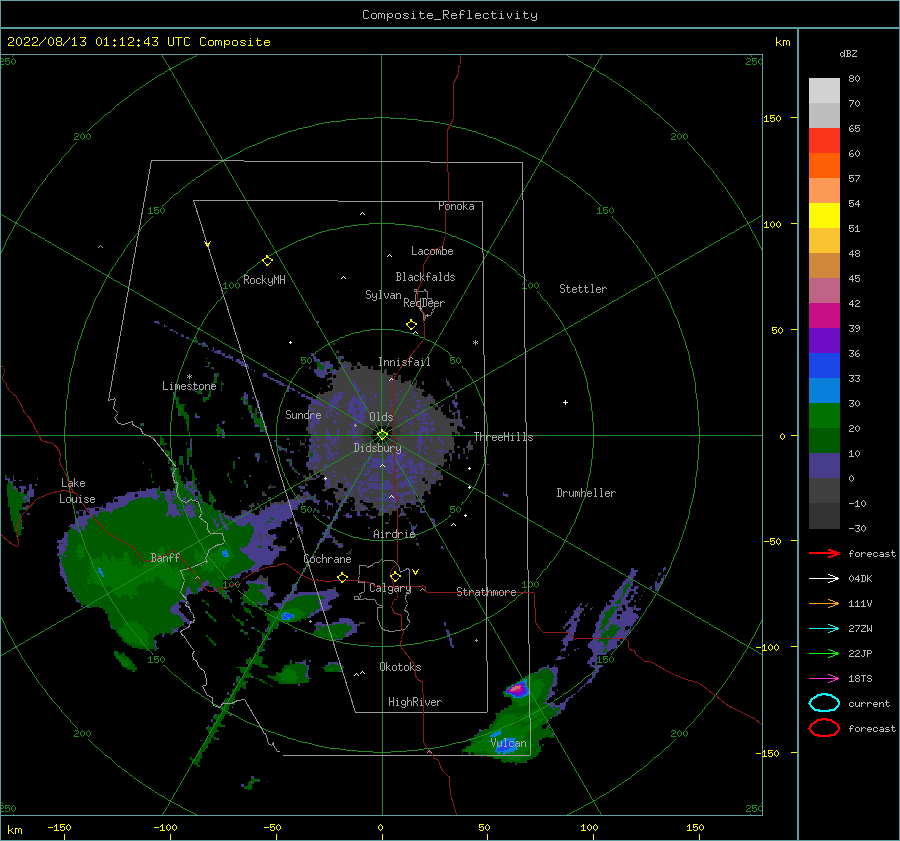
Task: Select the magenta 18TS arrow icon
Action: pos(824,679)
